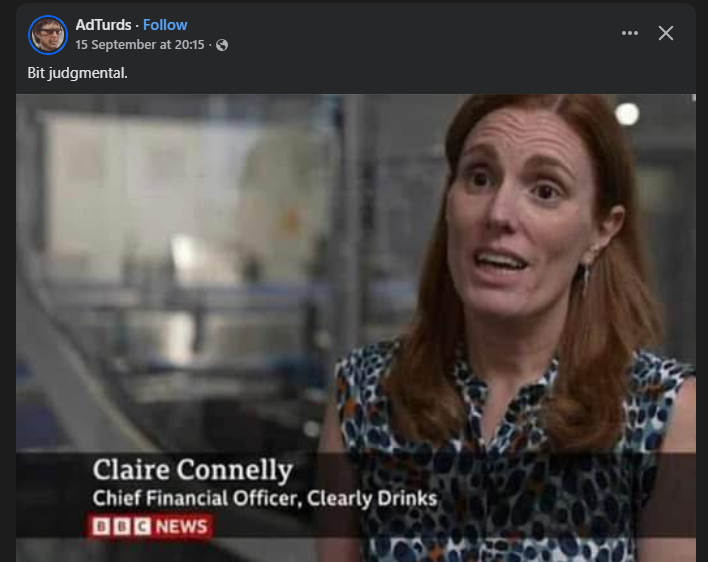The image size is (708, 562).
Task: Open the AdTurds profile picture
Action: 48,35
